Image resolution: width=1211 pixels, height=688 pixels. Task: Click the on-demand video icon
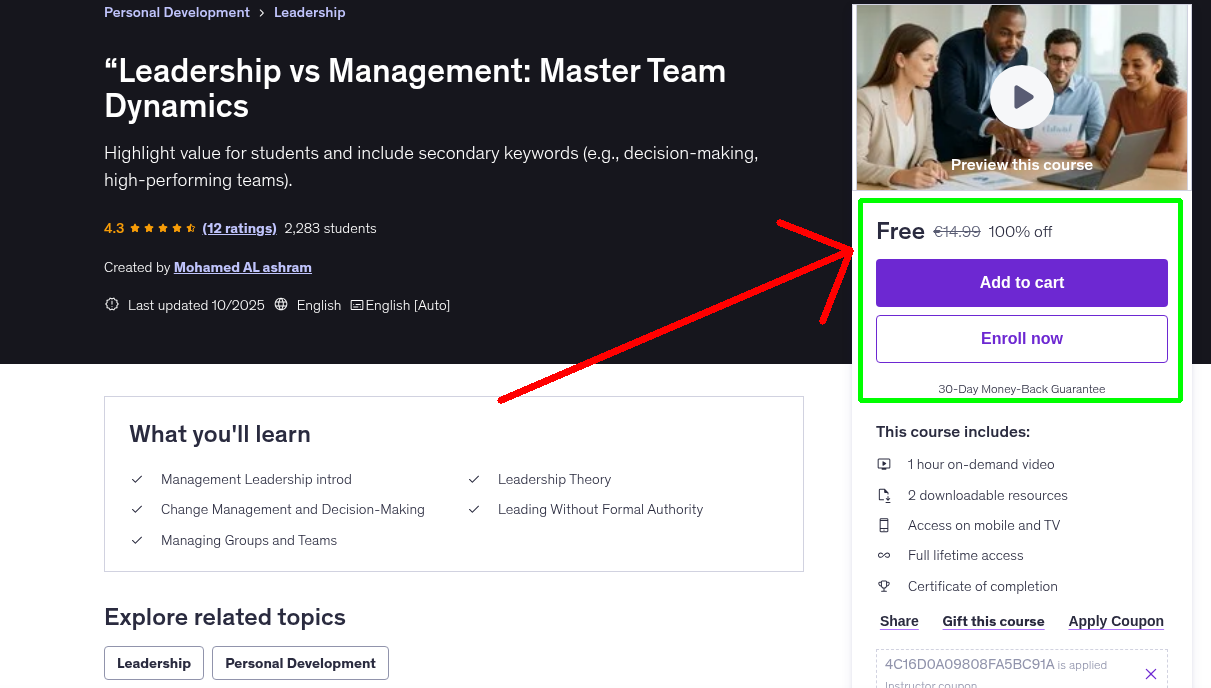885,464
